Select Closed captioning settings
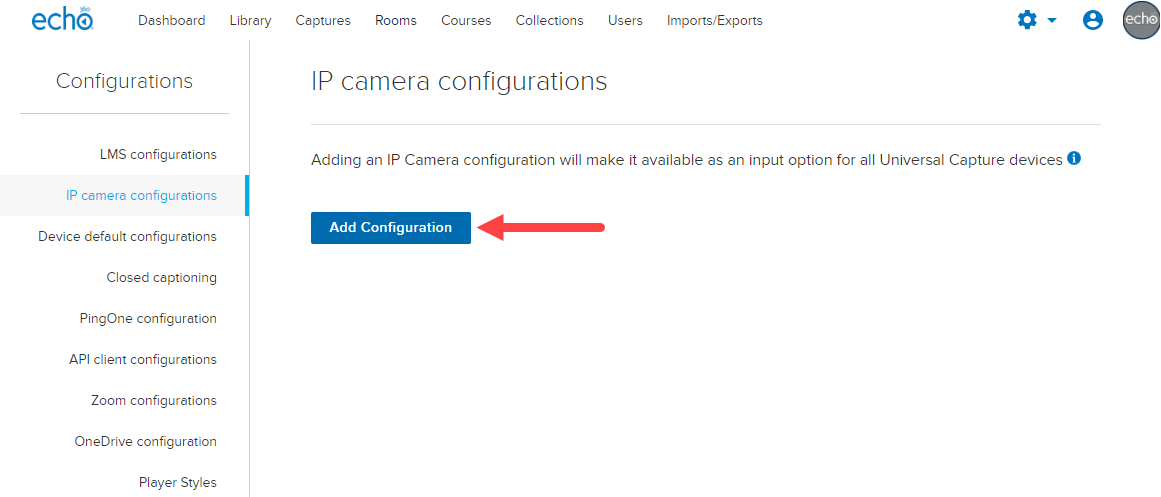 161,277
